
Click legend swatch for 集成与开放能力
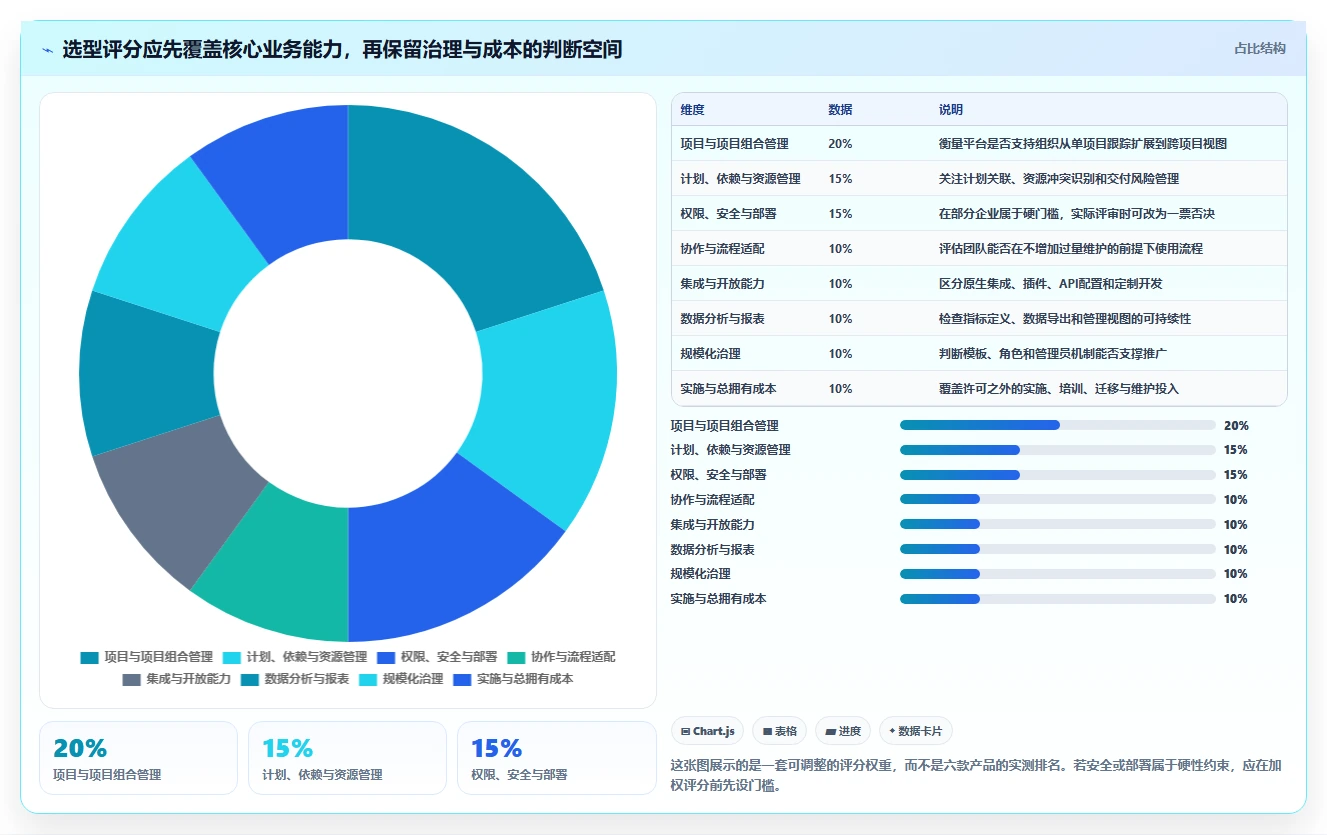(131, 679)
